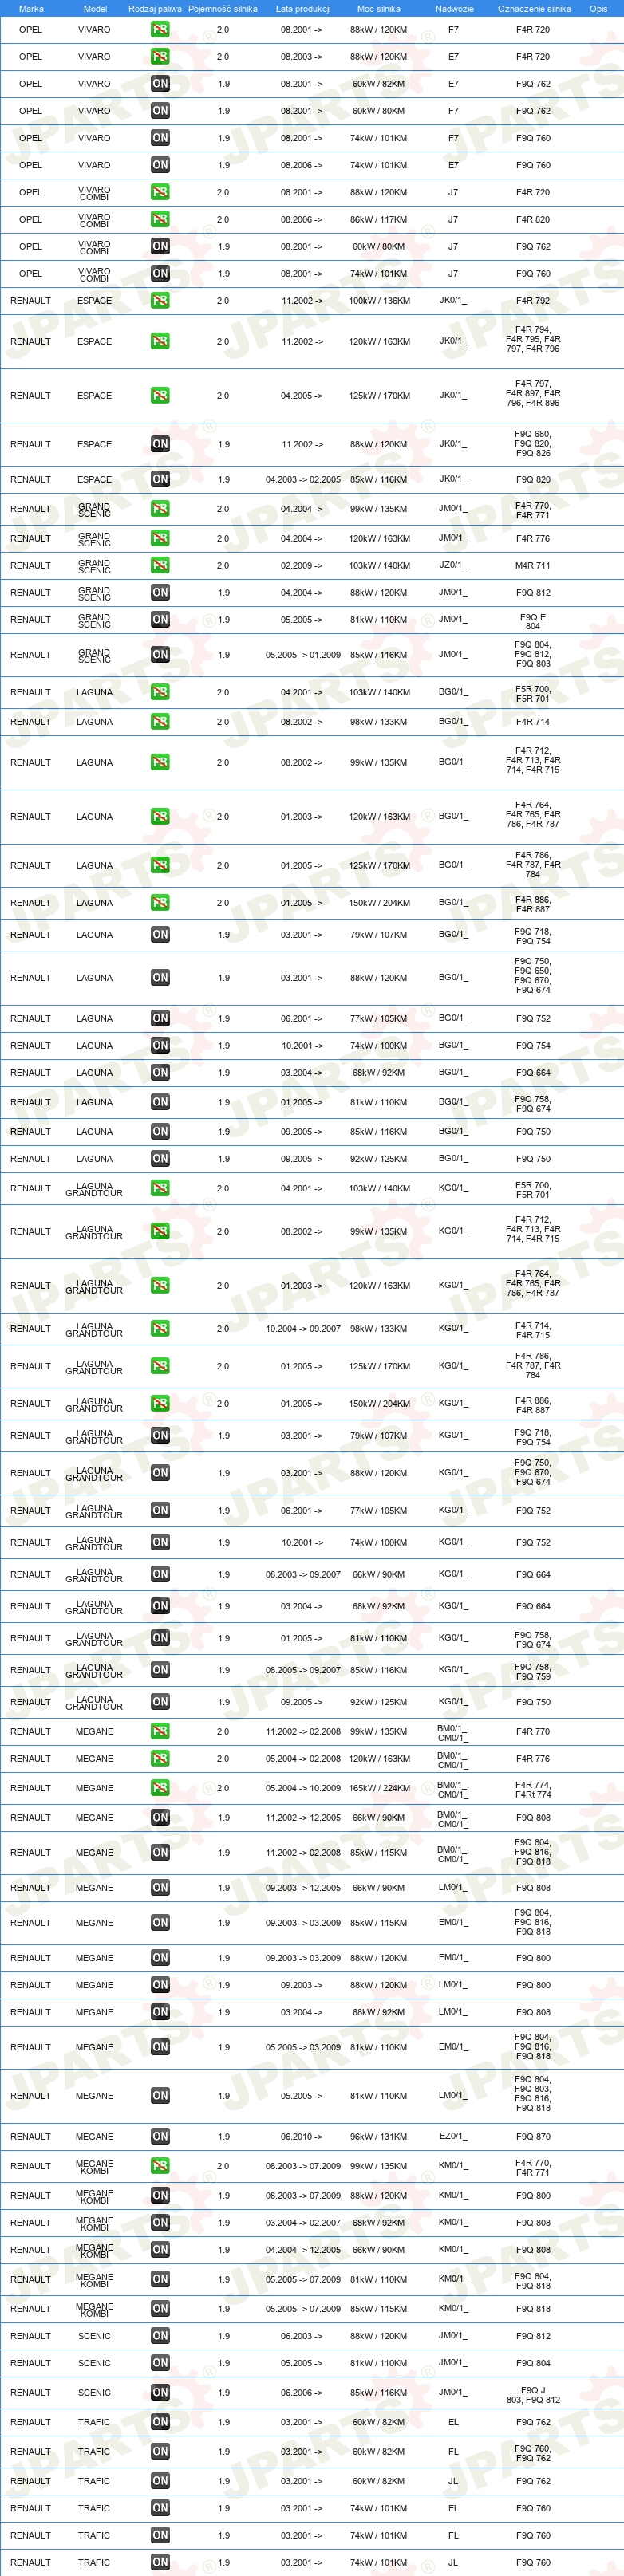Click the Nadwozie column header
The width and height of the screenshot is (624, 2576).
pos(454,8)
